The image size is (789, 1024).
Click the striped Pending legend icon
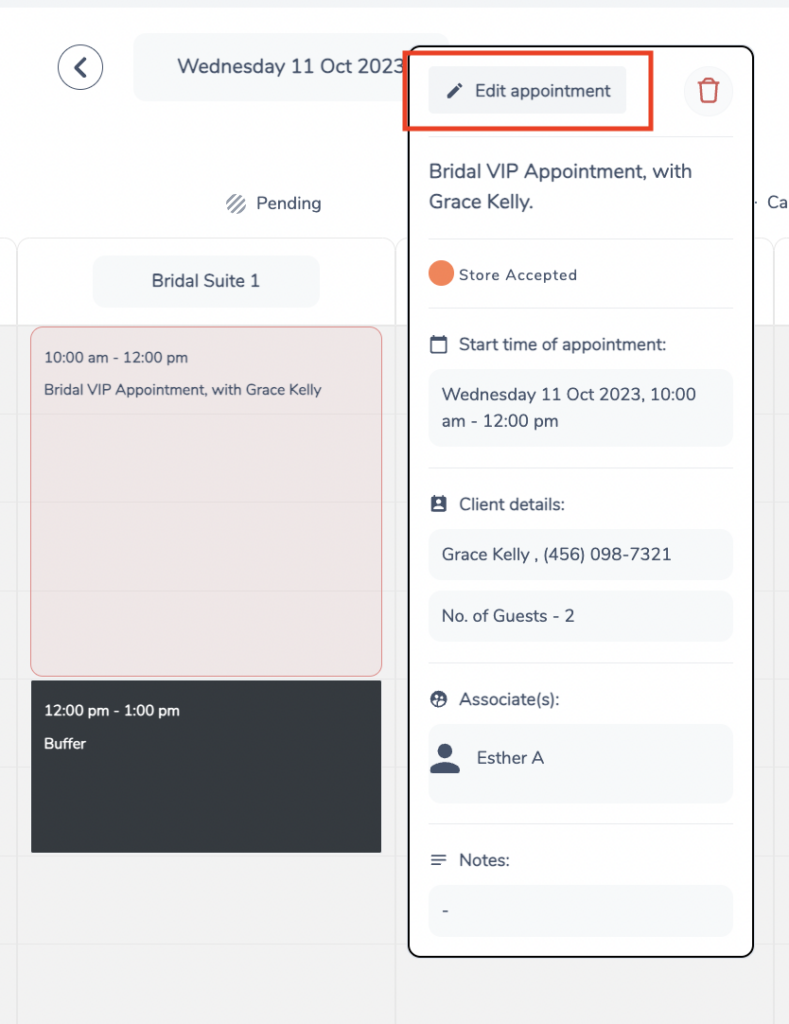[x=236, y=204]
